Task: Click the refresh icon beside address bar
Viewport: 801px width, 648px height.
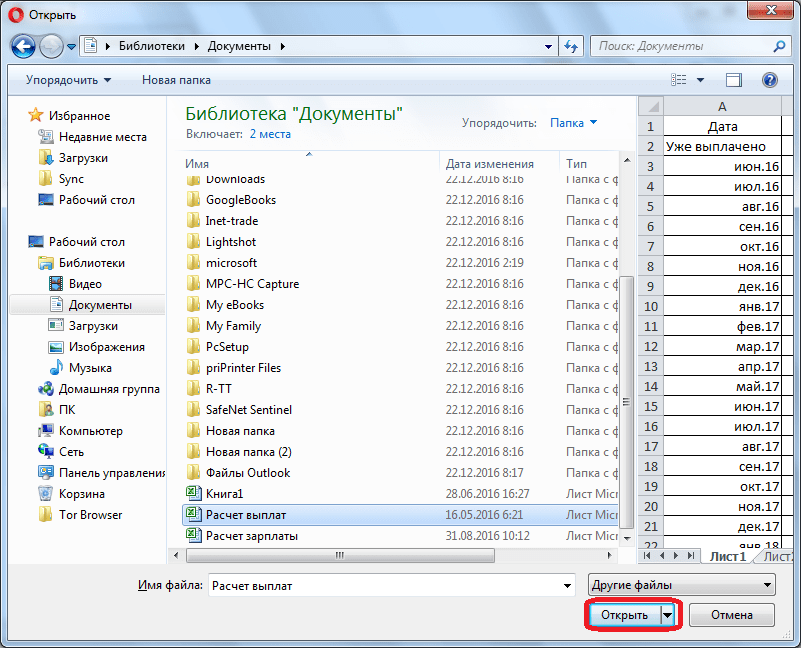Action: pos(571,46)
